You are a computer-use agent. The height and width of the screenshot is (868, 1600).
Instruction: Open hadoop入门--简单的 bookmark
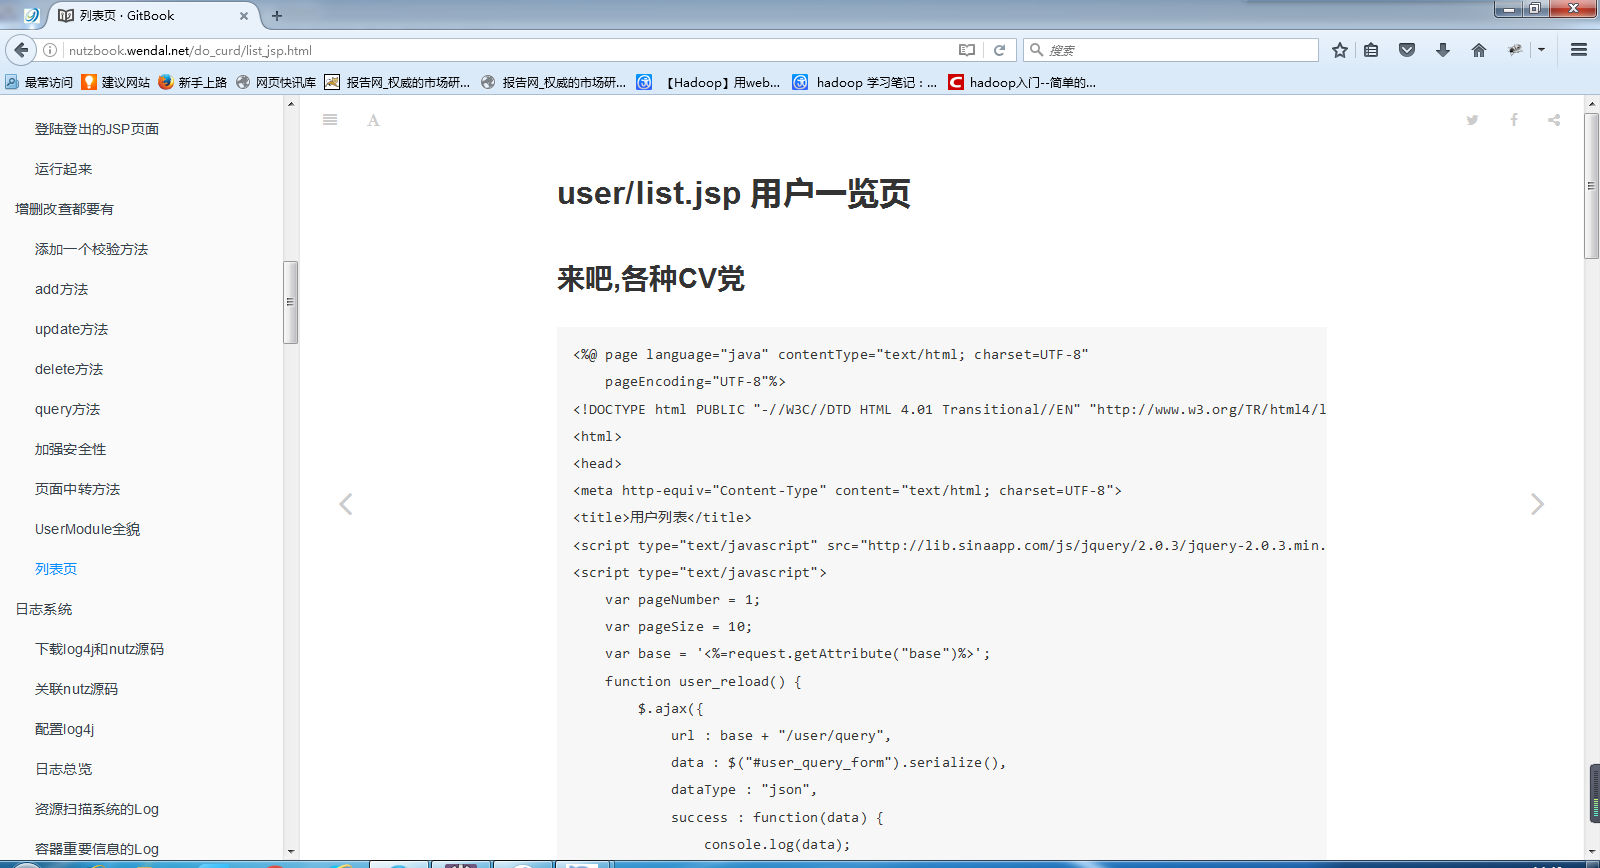click(1022, 82)
